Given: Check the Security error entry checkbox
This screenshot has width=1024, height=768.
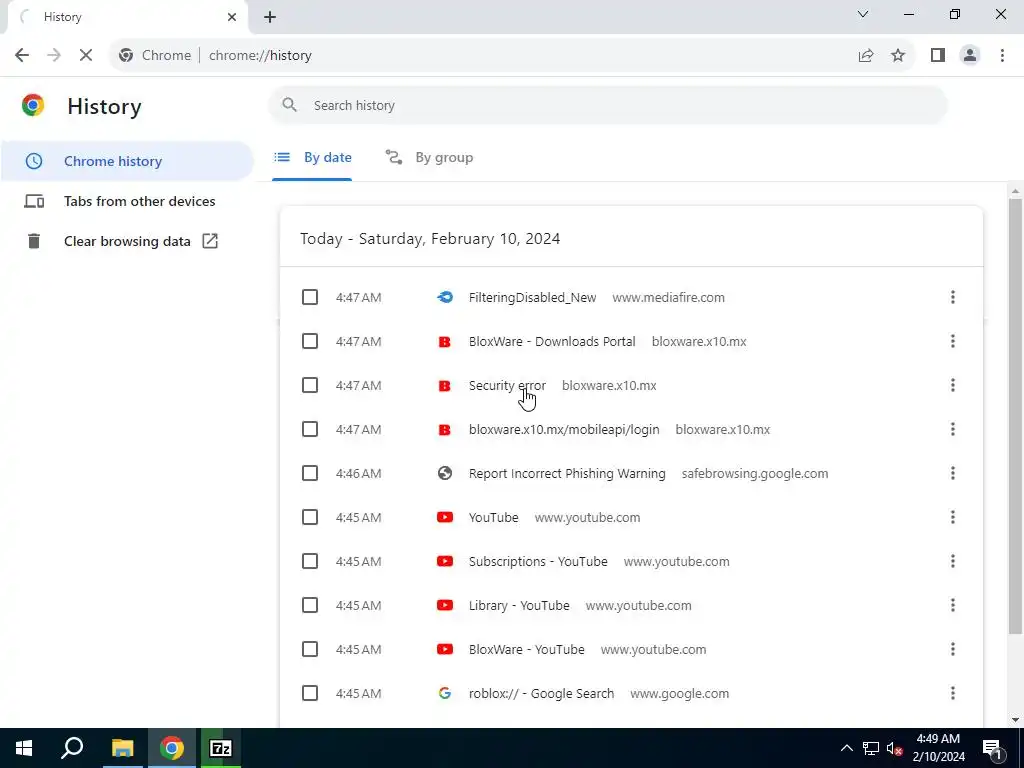Looking at the screenshot, I should click(310, 385).
